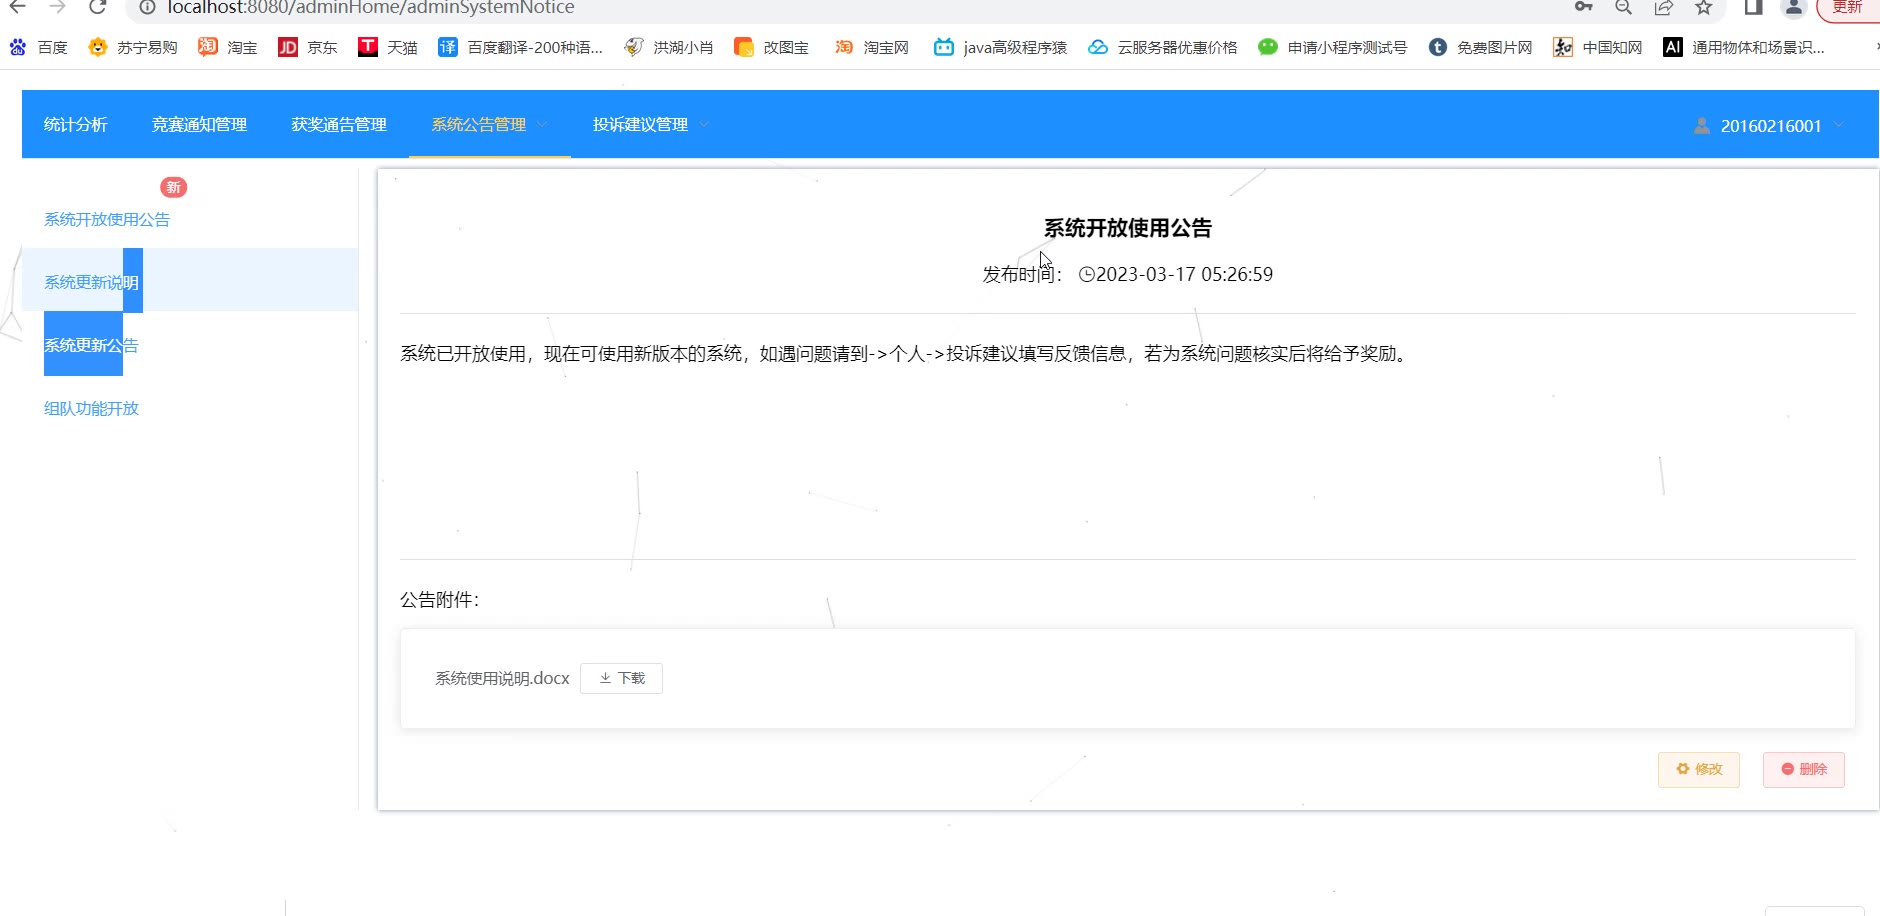
Task: Open the browser profile avatar icon
Action: click(1794, 8)
